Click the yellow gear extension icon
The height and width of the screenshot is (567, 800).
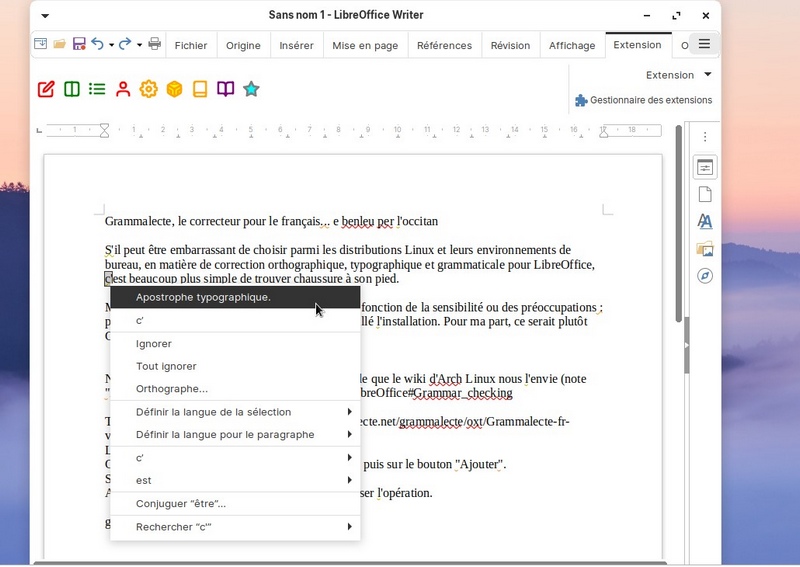(149, 89)
